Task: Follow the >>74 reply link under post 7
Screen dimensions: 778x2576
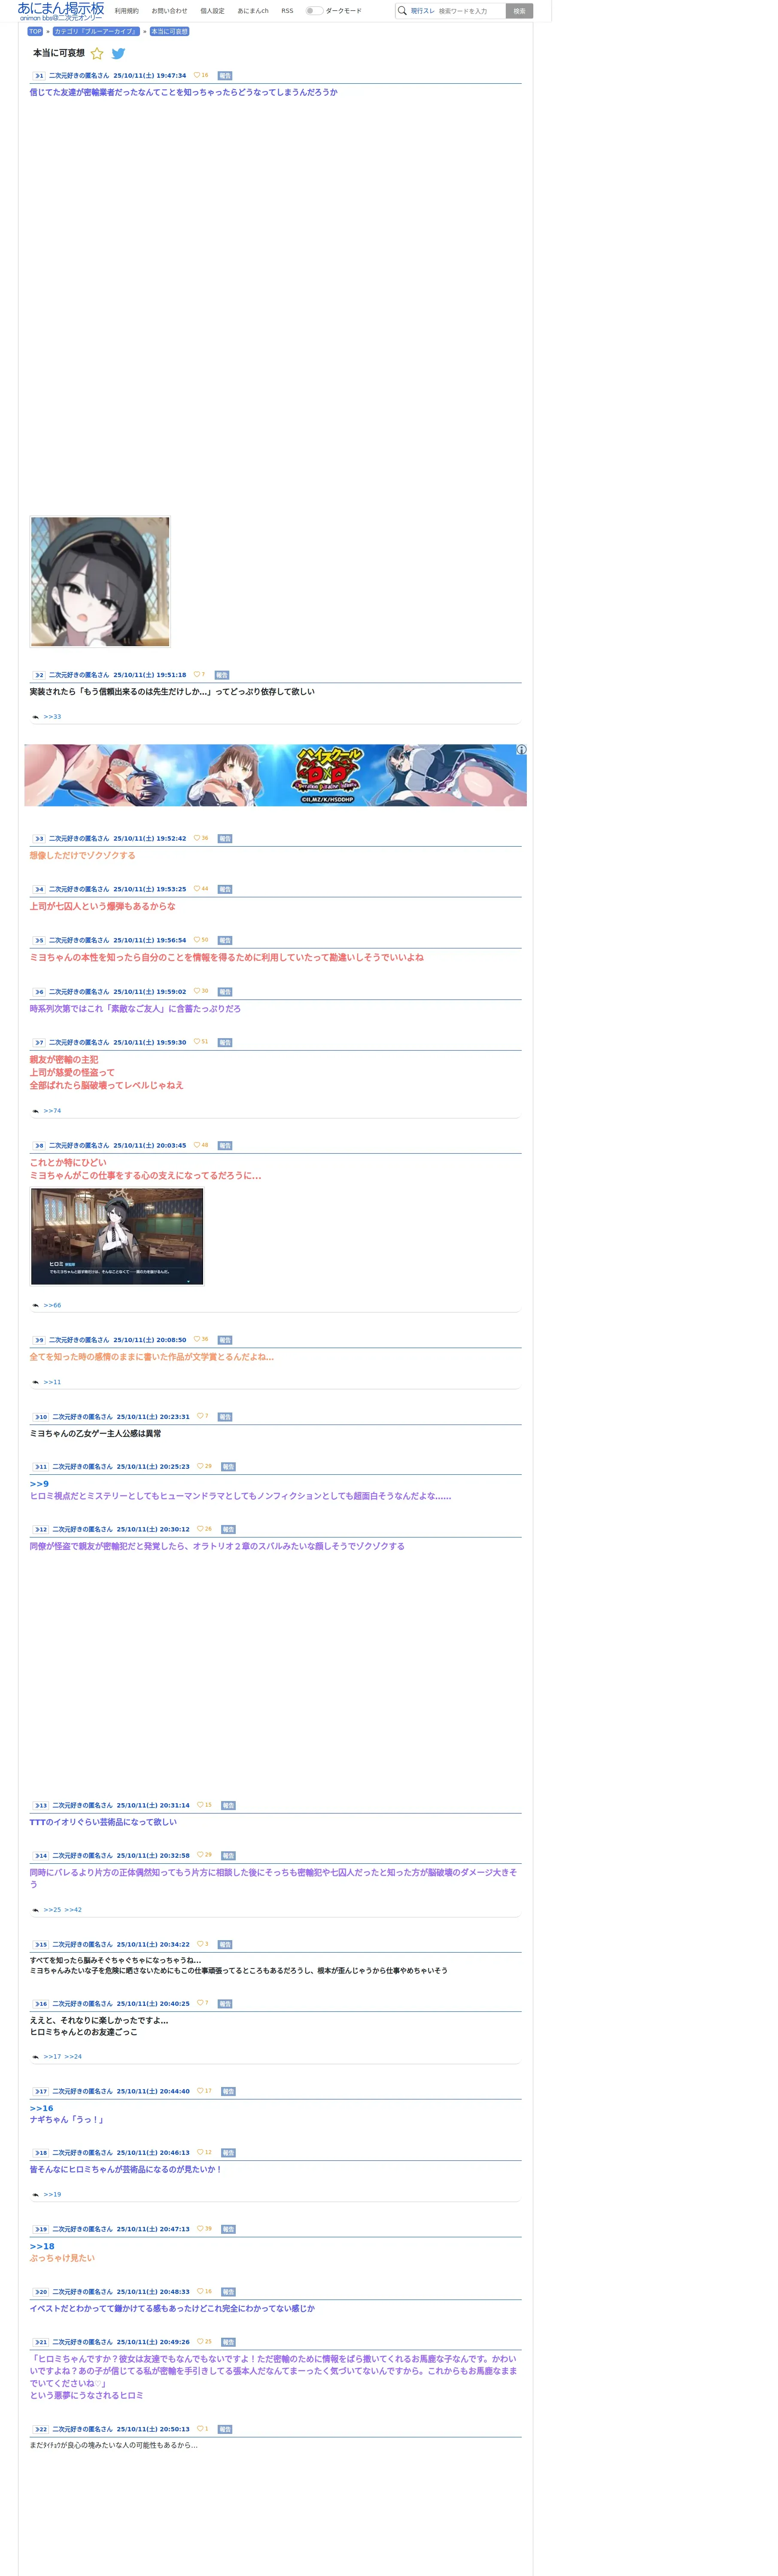Action: [52, 1111]
